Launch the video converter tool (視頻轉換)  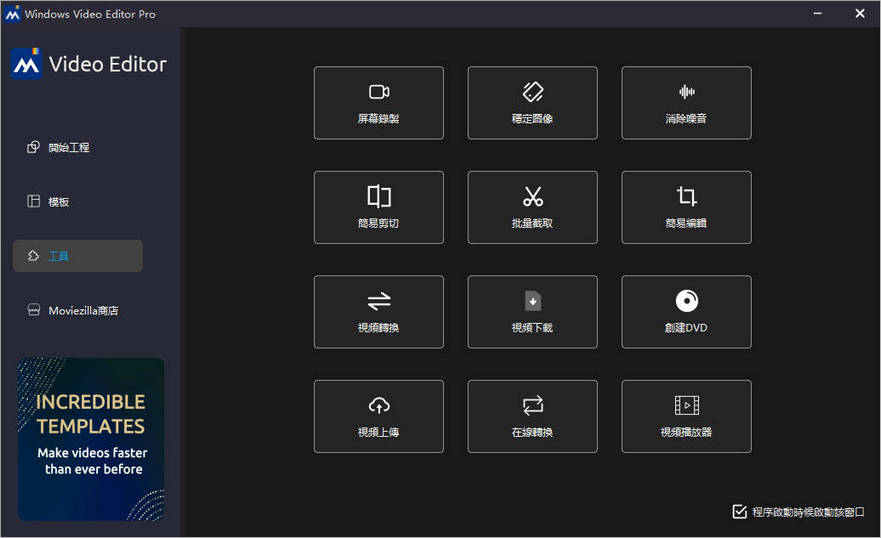click(x=379, y=312)
